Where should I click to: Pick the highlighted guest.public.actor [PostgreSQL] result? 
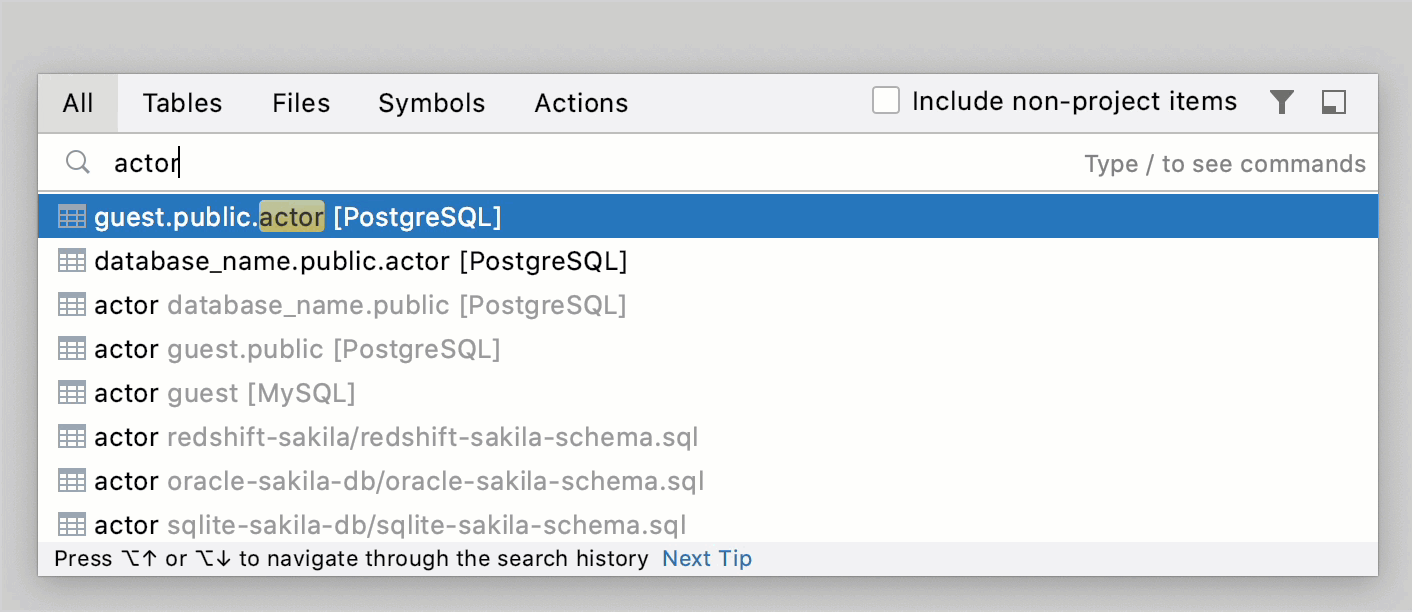click(x=298, y=217)
